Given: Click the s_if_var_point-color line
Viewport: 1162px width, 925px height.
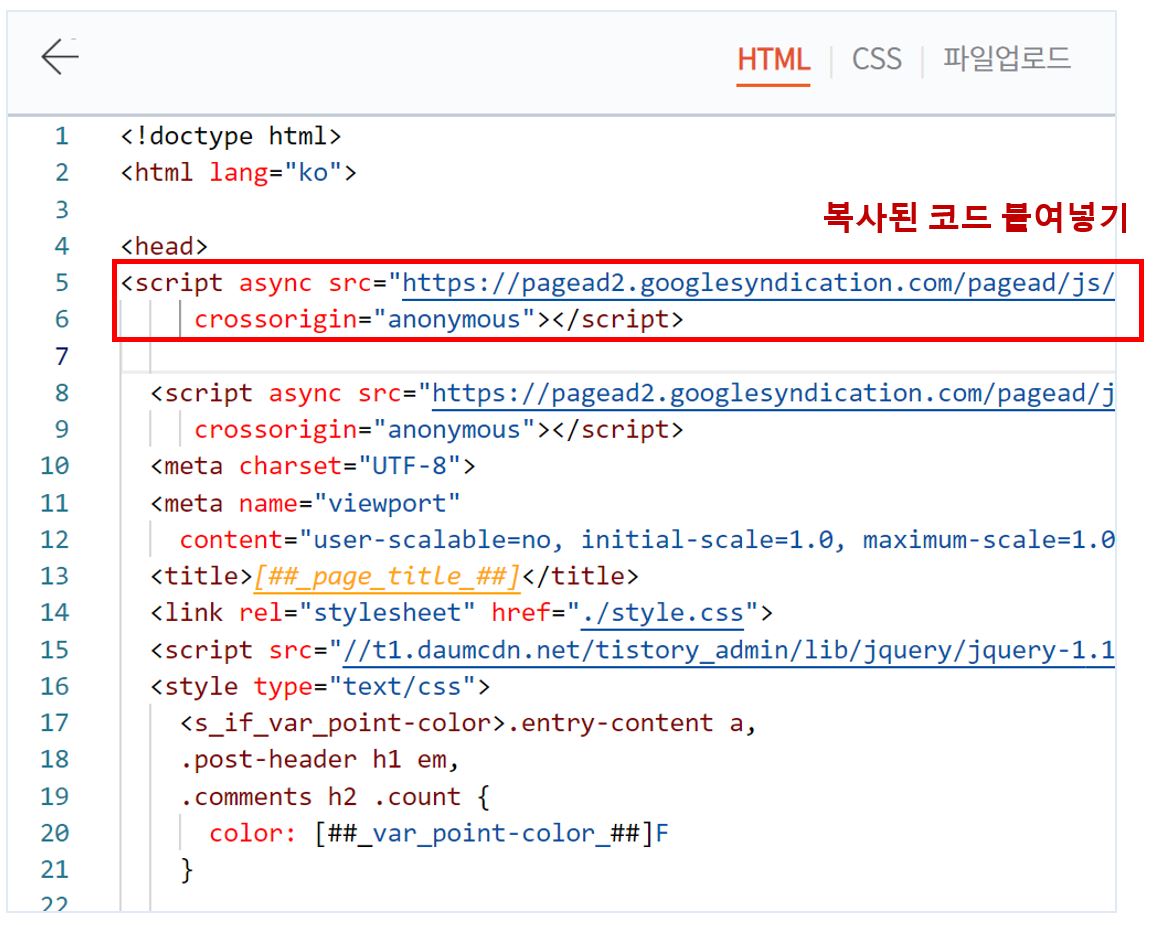Looking at the screenshot, I should pyautogui.click(x=468, y=723).
